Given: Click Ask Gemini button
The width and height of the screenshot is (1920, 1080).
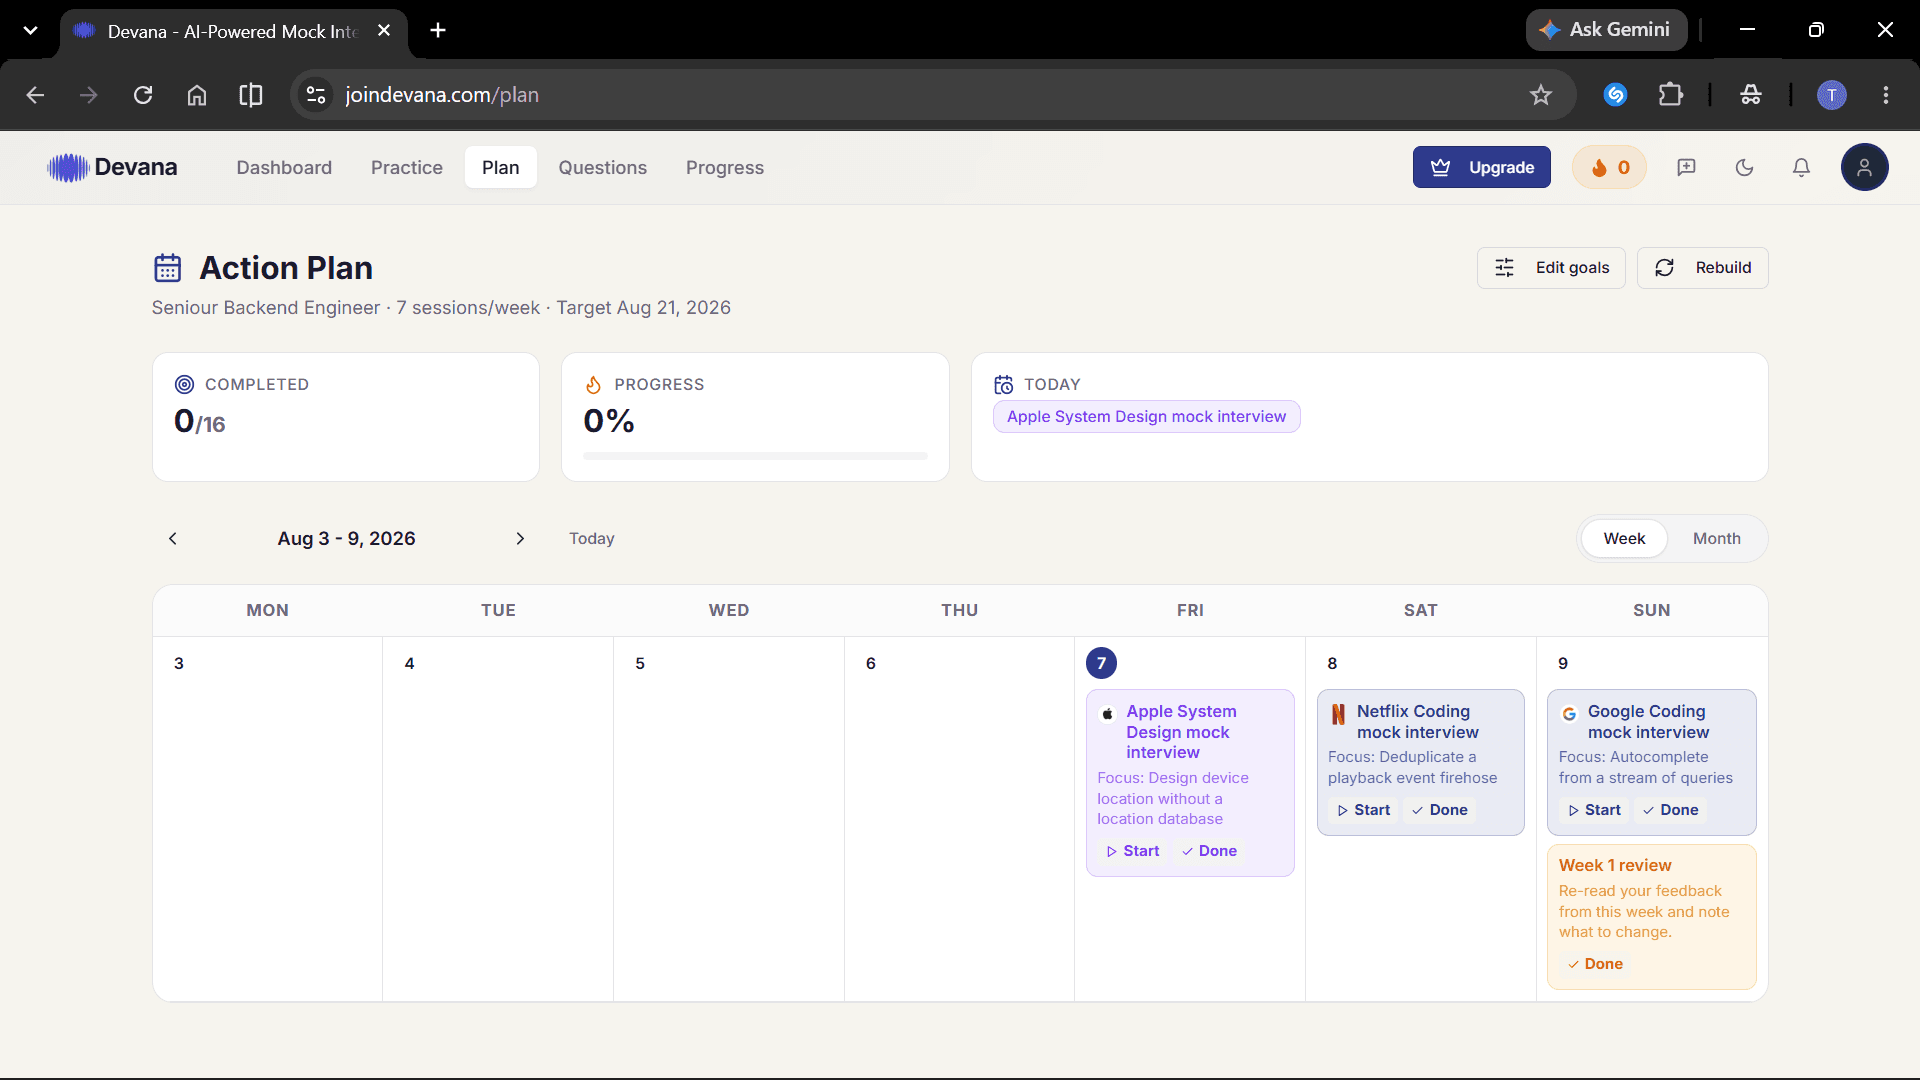Looking at the screenshot, I should click(1606, 30).
